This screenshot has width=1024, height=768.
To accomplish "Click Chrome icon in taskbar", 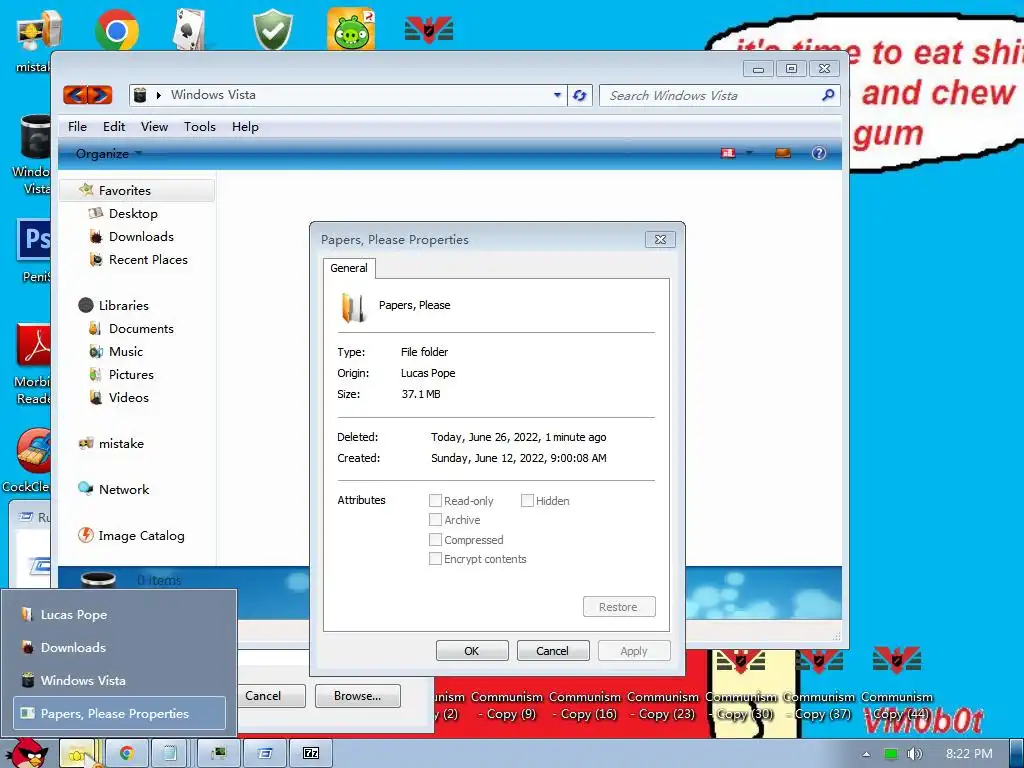I will tap(126, 753).
